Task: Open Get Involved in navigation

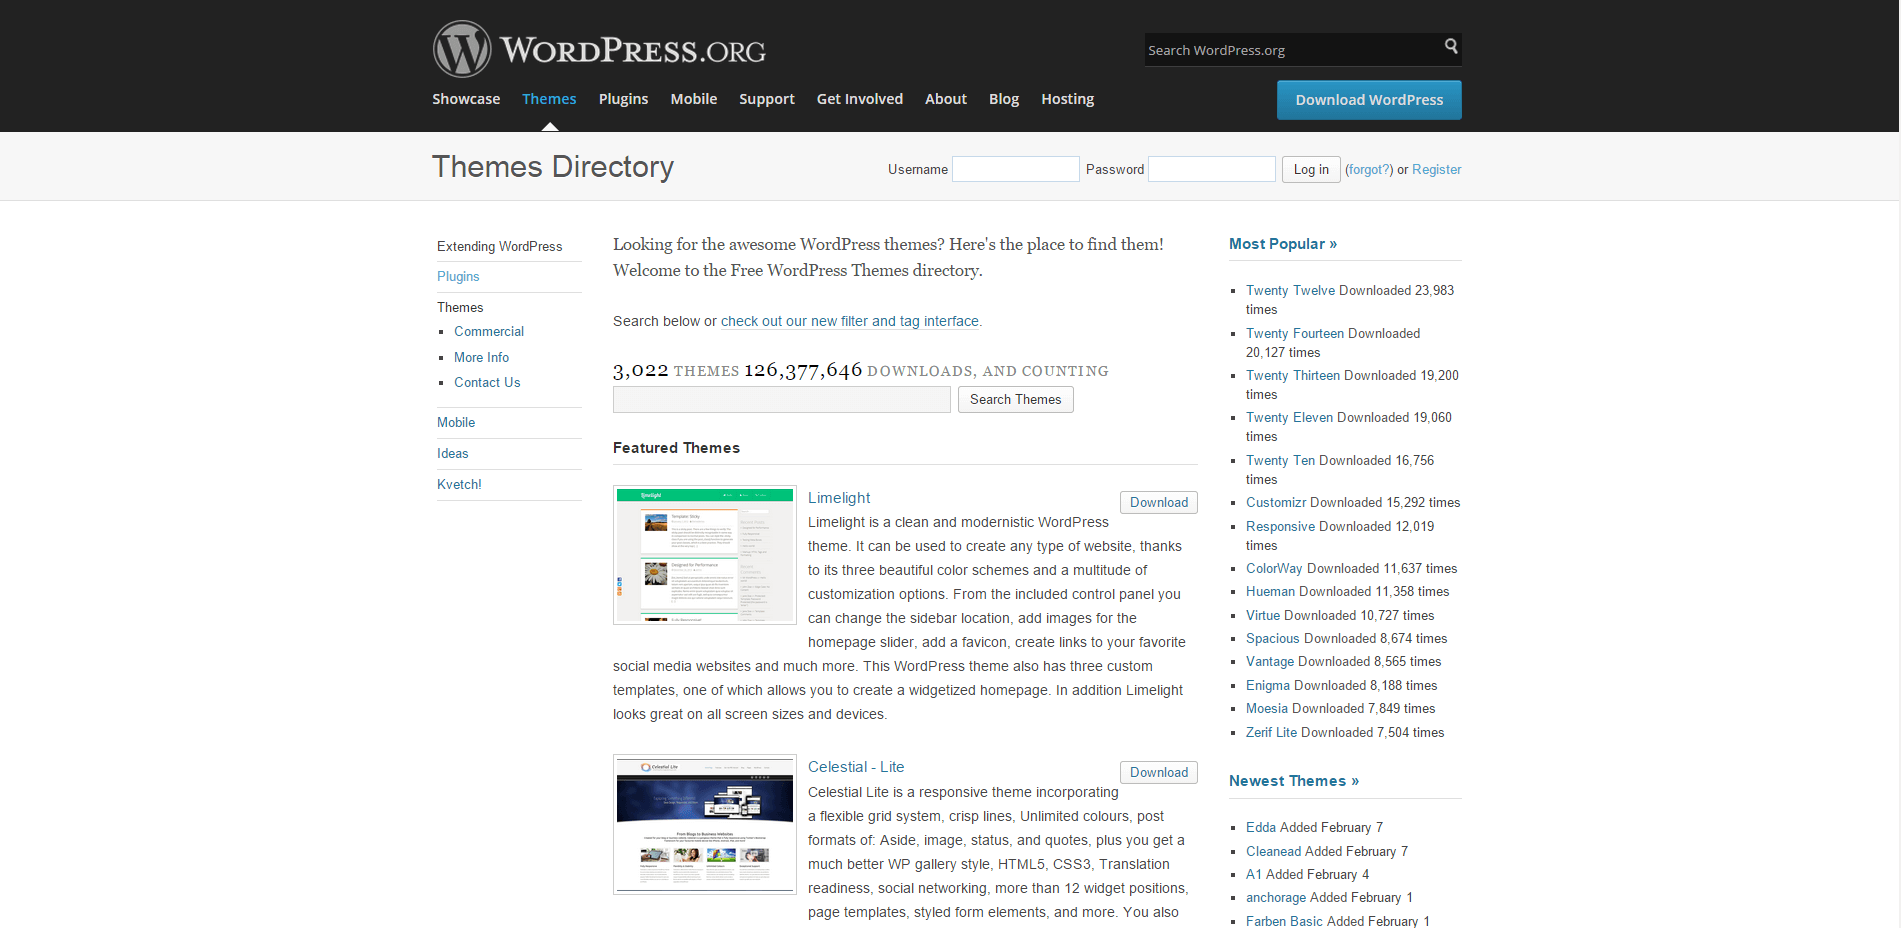Action: 859,99
